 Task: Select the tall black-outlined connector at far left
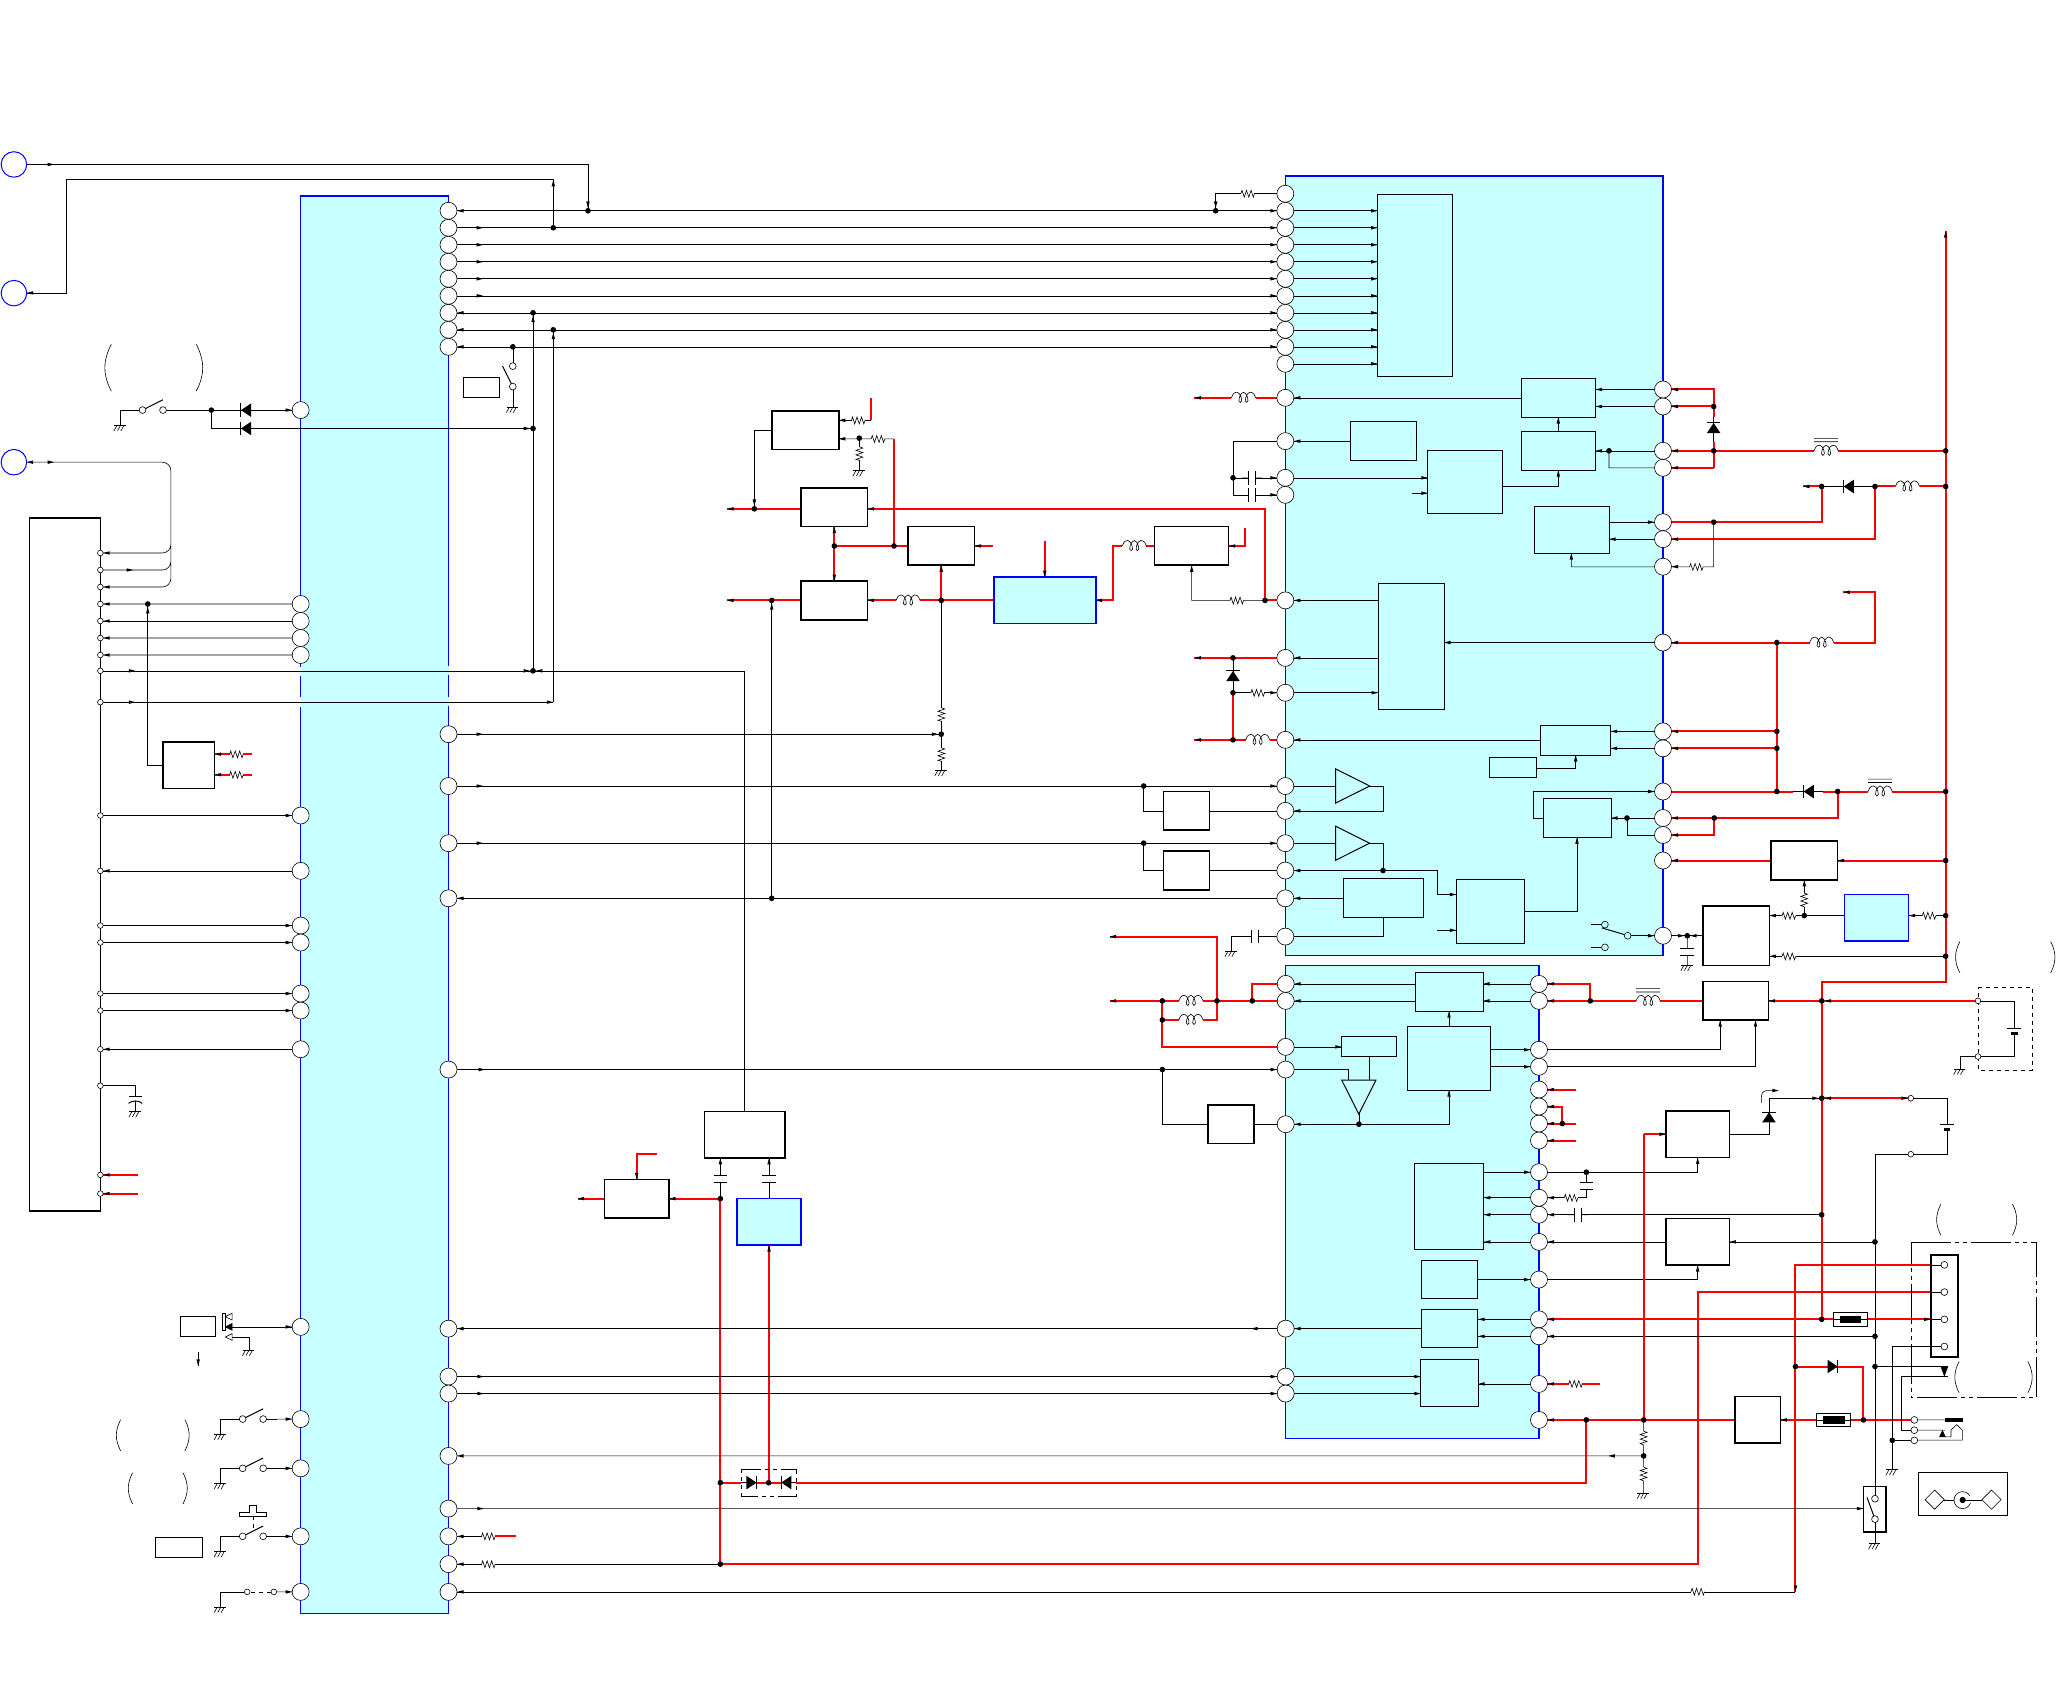point(65,864)
